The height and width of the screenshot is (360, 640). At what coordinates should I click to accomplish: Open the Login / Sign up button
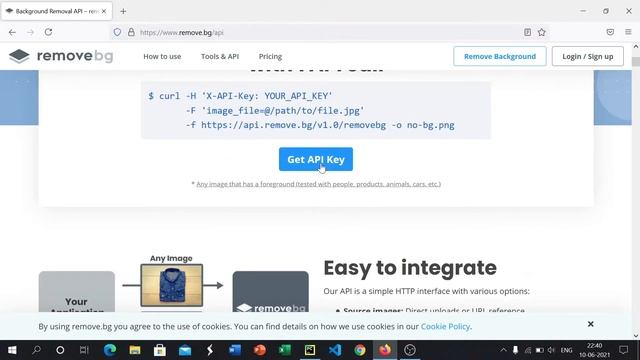pyautogui.click(x=588, y=56)
